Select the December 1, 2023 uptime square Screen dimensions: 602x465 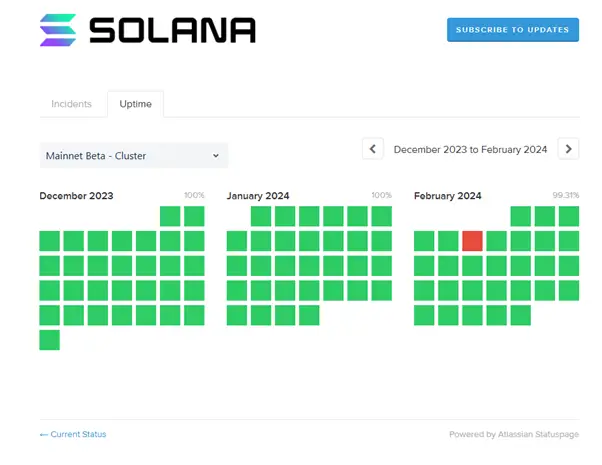point(170,216)
